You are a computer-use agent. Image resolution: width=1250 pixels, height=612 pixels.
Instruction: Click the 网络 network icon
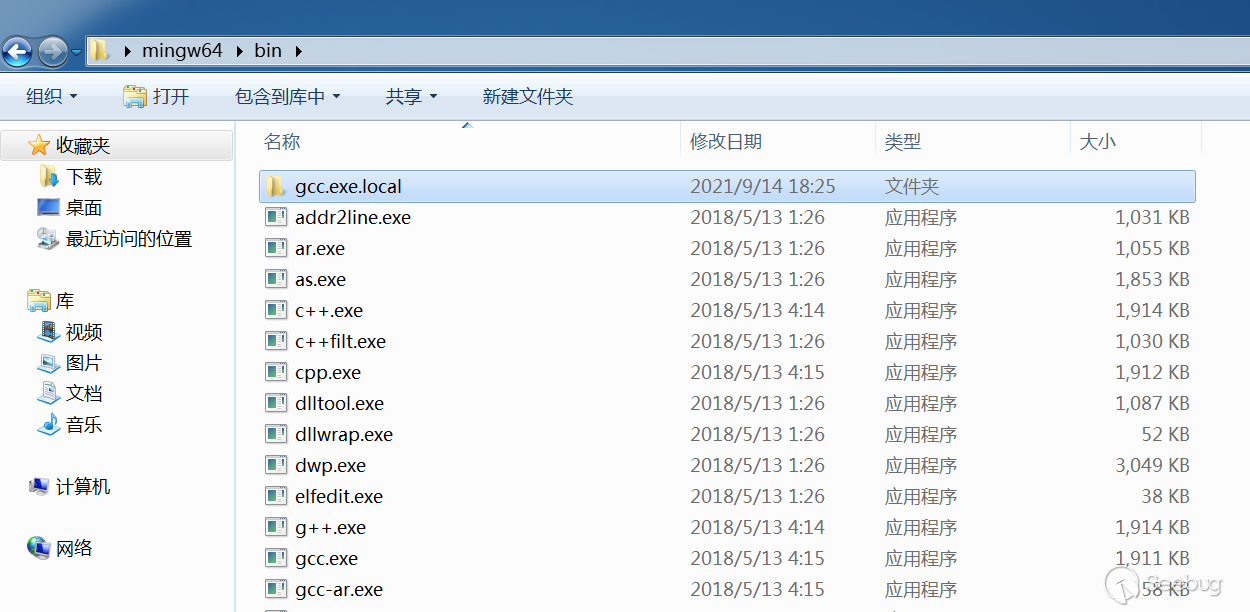(x=39, y=548)
